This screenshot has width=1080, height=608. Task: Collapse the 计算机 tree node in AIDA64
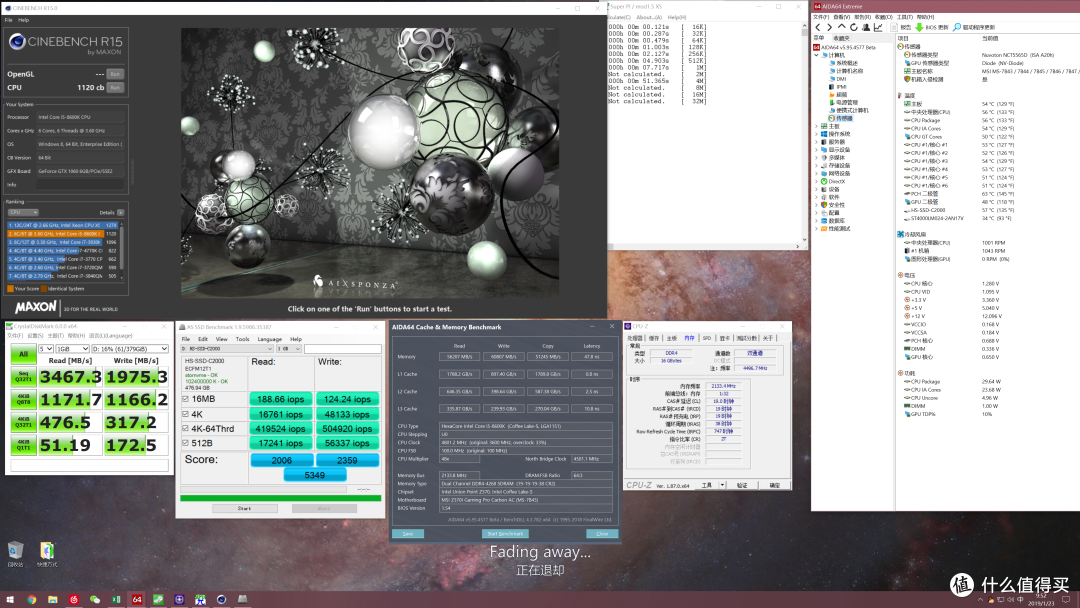click(x=817, y=55)
